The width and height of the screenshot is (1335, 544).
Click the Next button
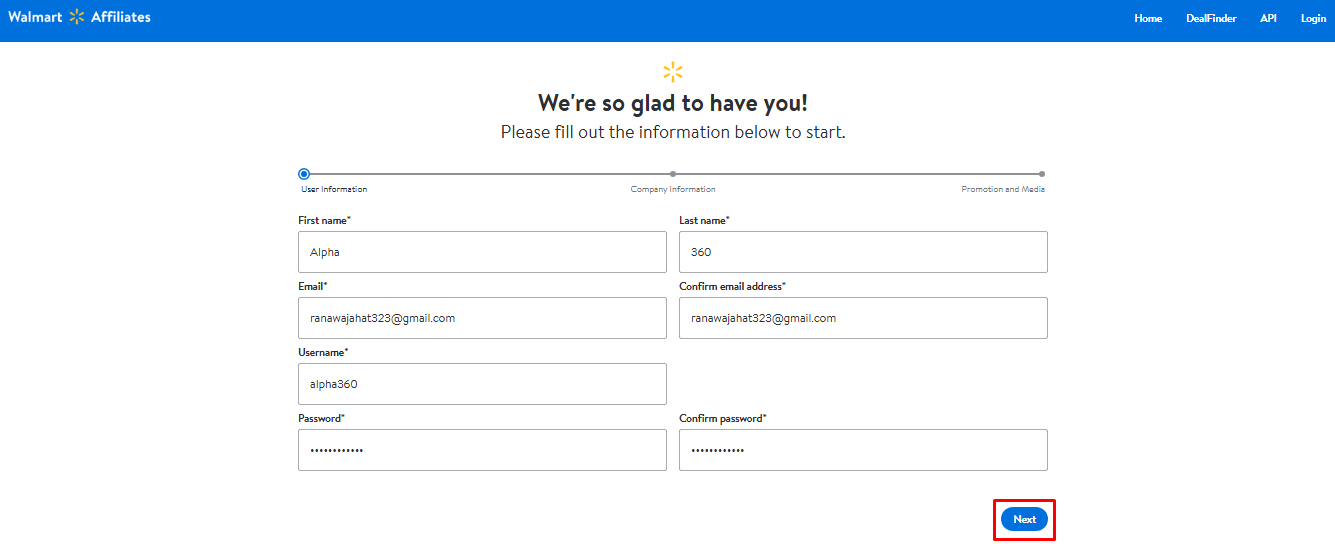click(x=1024, y=519)
